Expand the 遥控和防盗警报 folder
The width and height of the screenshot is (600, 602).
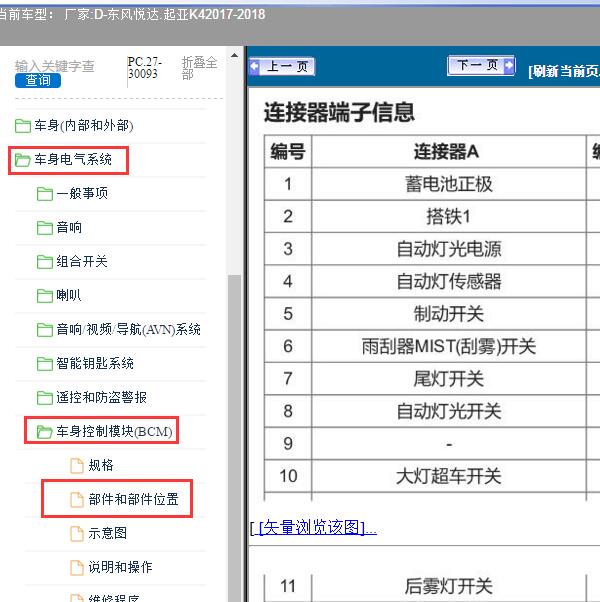(101, 398)
